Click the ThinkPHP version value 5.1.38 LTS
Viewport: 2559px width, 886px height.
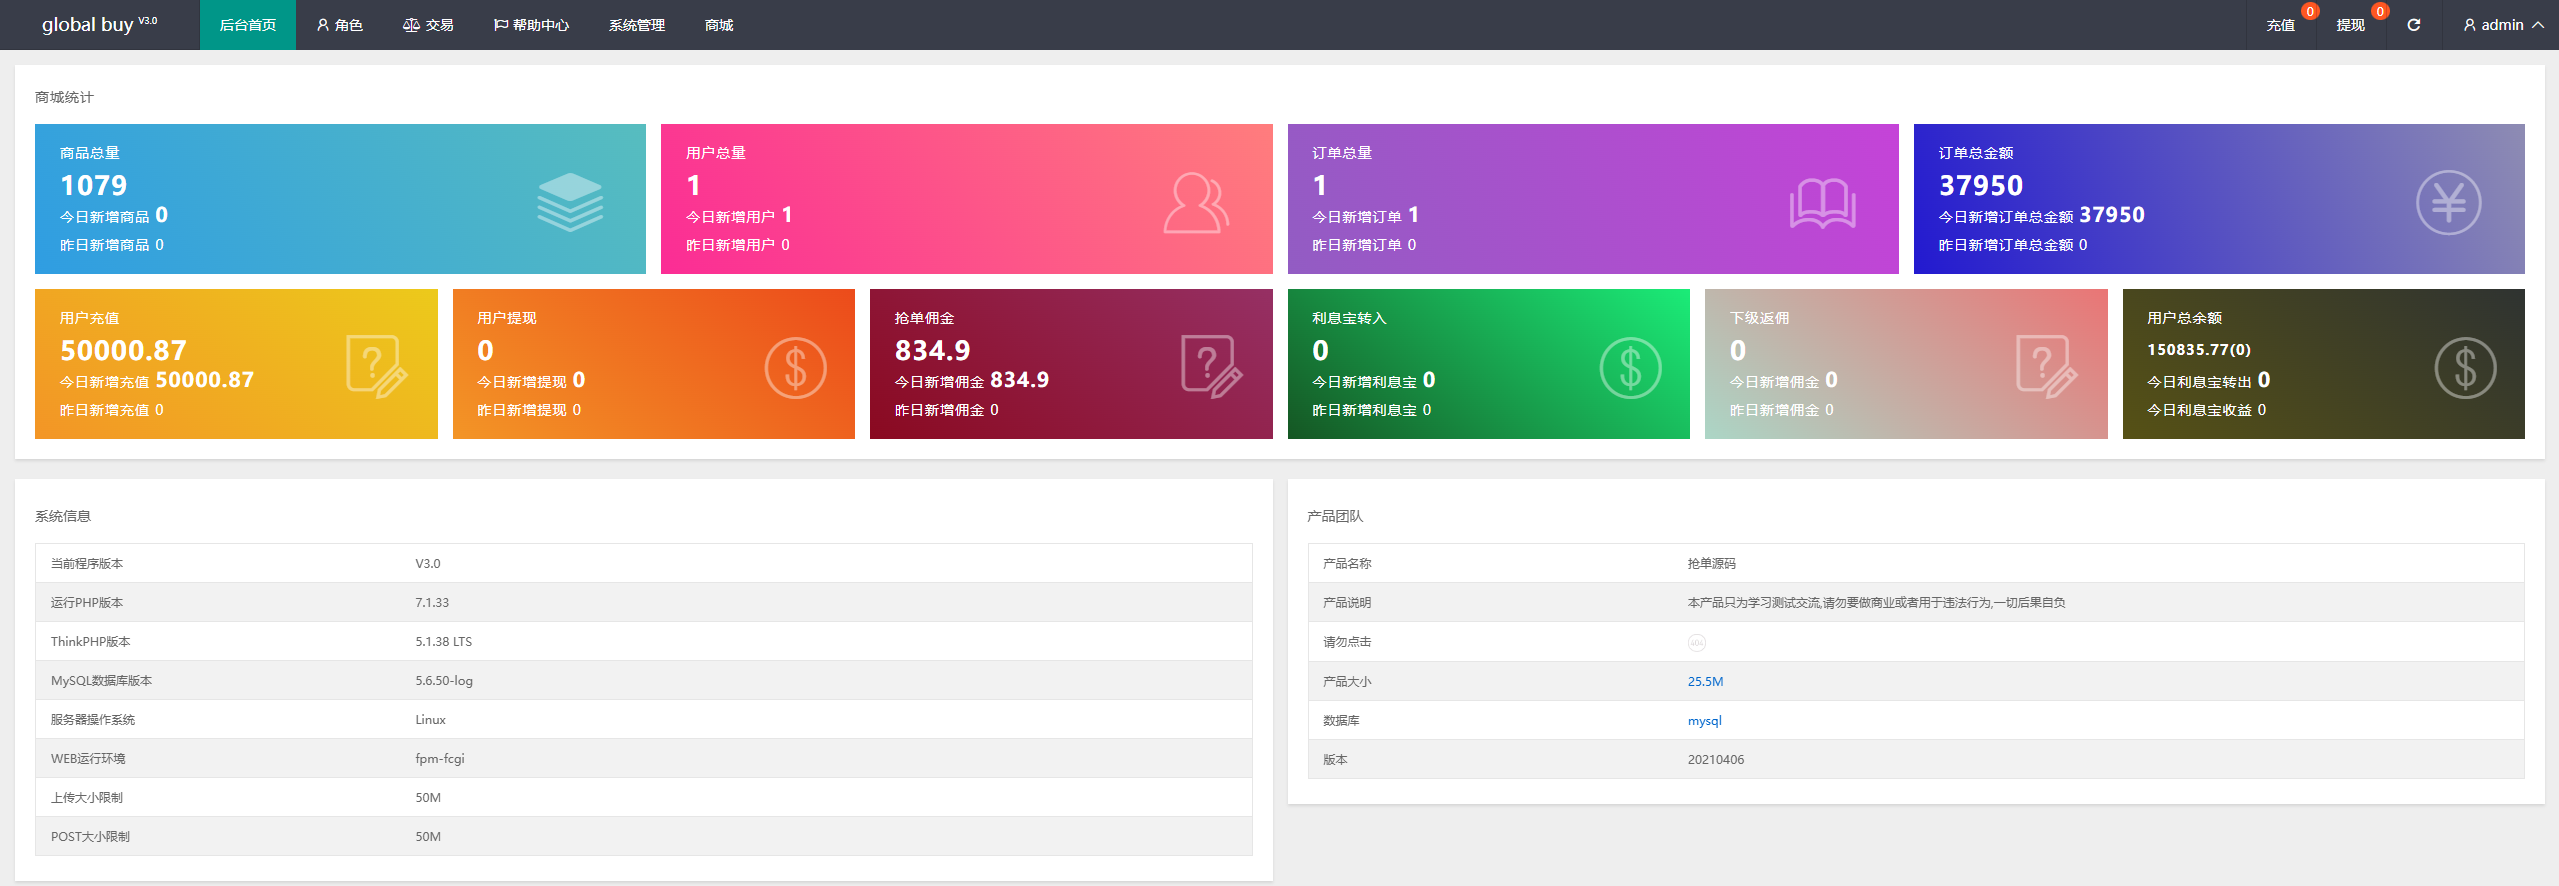coord(443,642)
